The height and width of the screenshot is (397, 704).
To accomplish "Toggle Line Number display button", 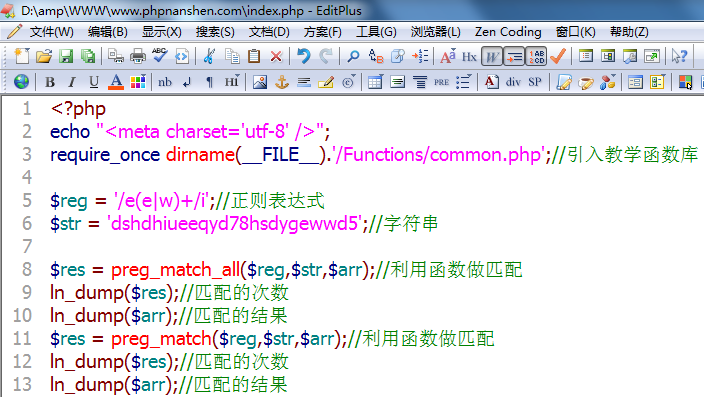I will (536, 57).
